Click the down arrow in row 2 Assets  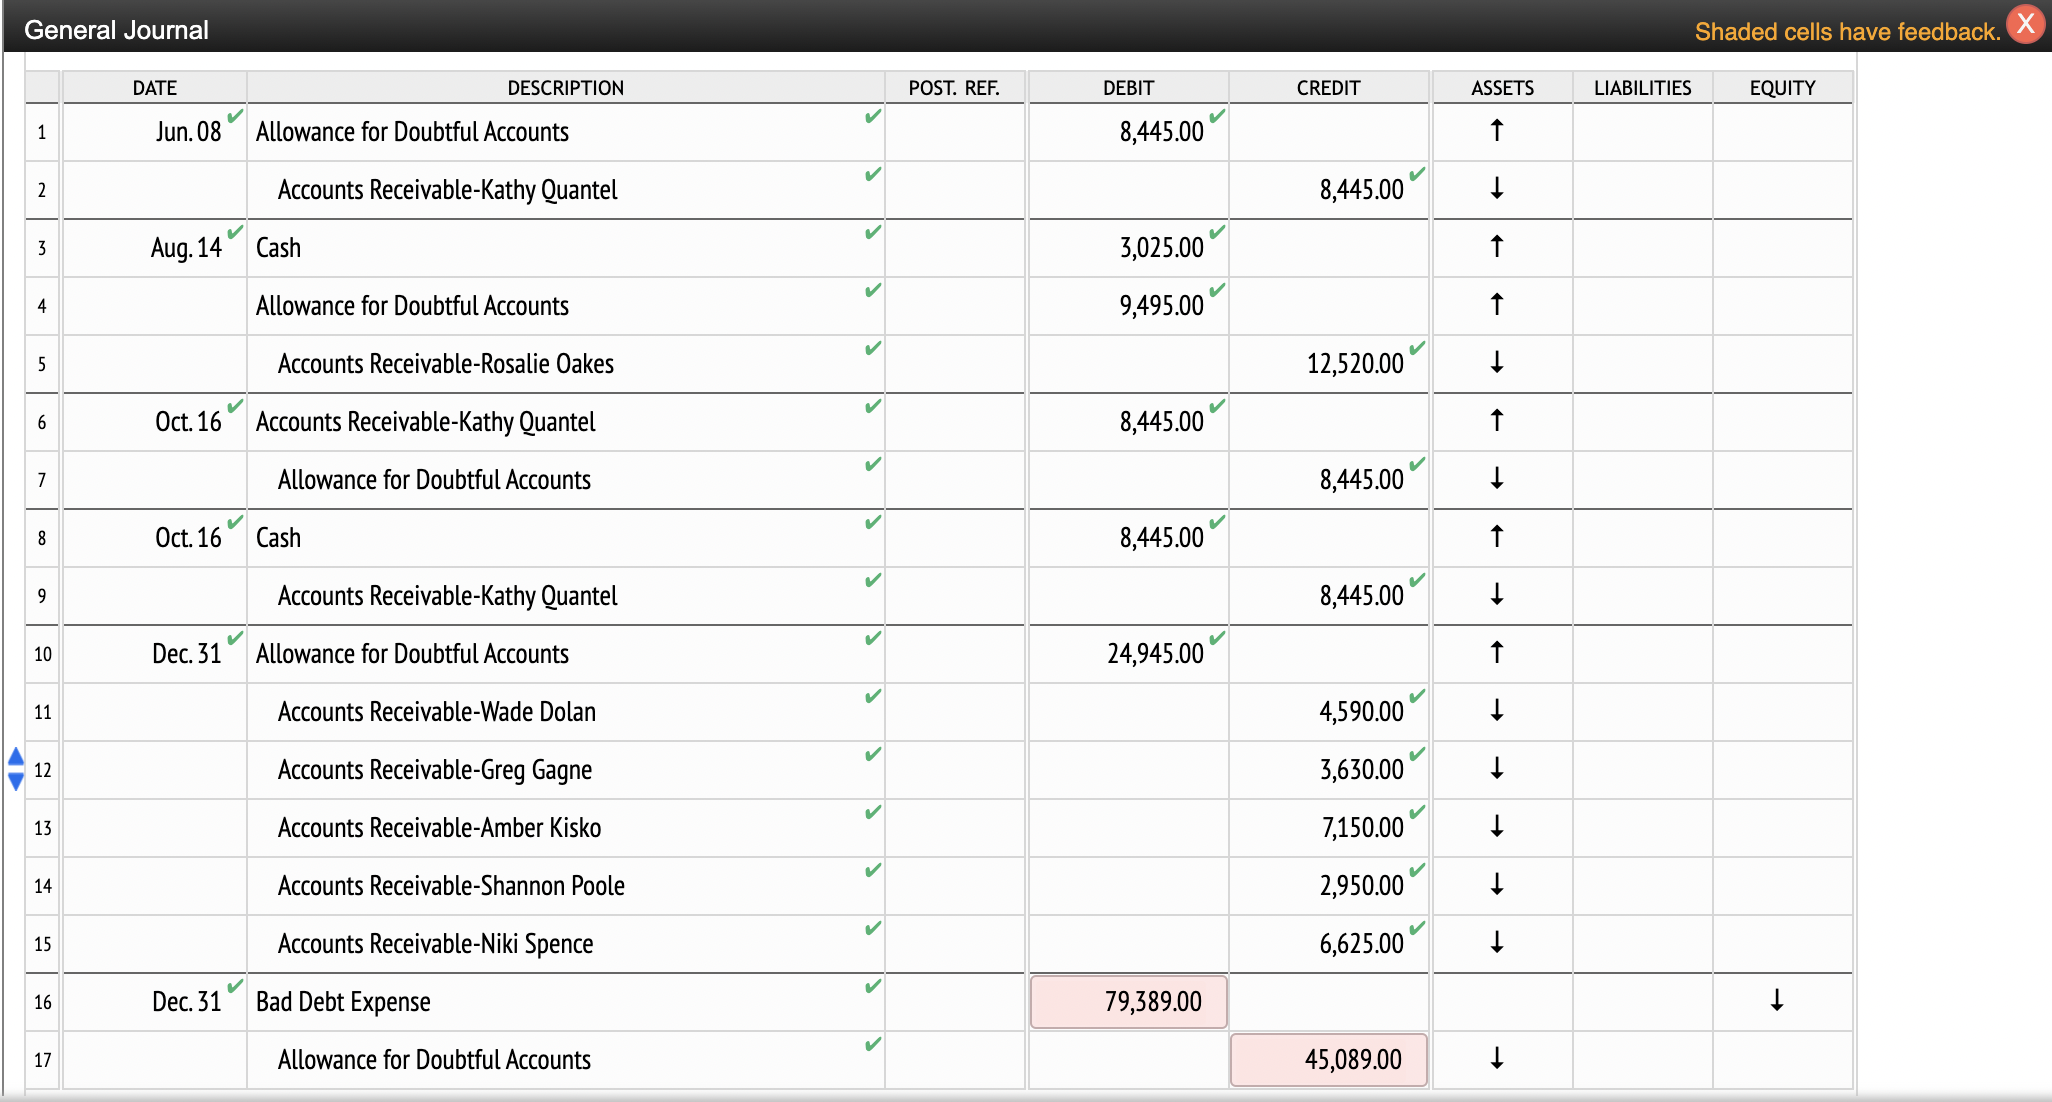(x=1496, y=188)
